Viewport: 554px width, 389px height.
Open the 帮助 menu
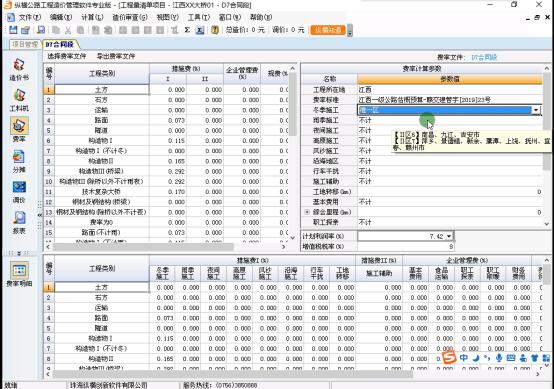261,17
